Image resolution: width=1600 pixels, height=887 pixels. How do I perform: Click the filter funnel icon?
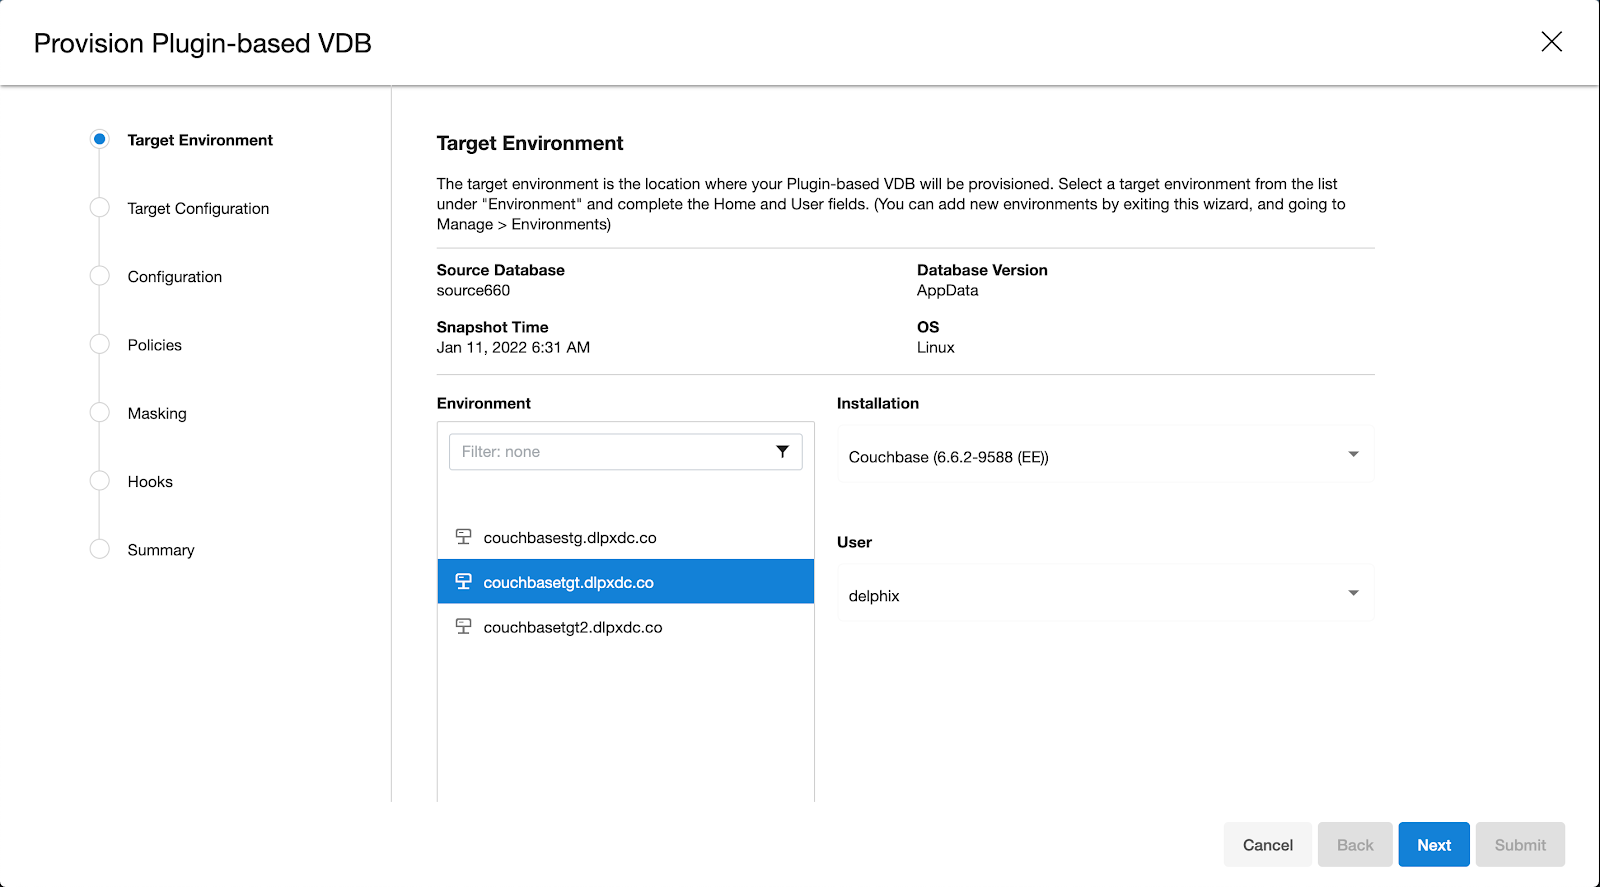click(x=782, y=452)
